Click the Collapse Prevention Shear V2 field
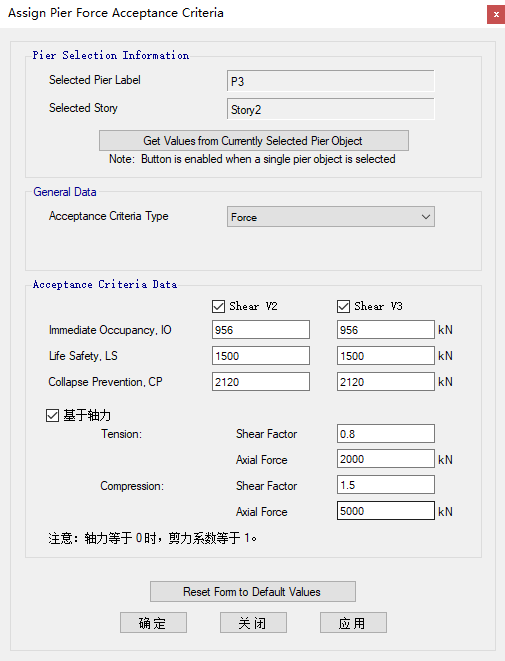Viewport: 505px width, 661px height. 261,382
